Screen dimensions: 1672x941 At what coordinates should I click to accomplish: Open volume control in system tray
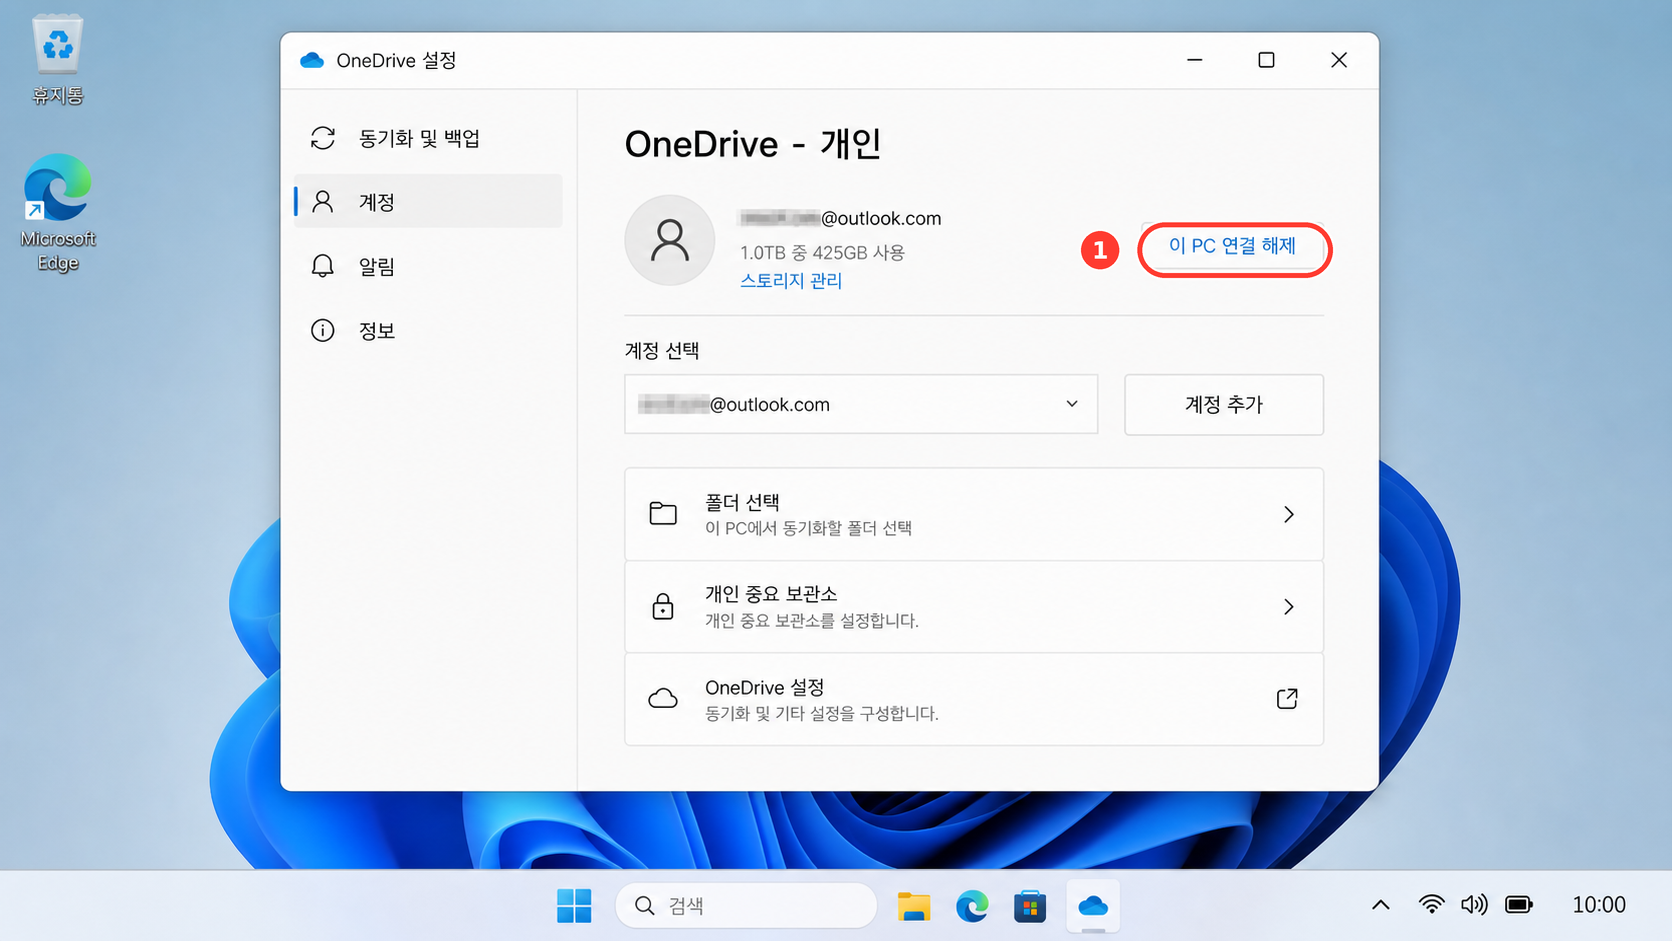(1474, 905)
